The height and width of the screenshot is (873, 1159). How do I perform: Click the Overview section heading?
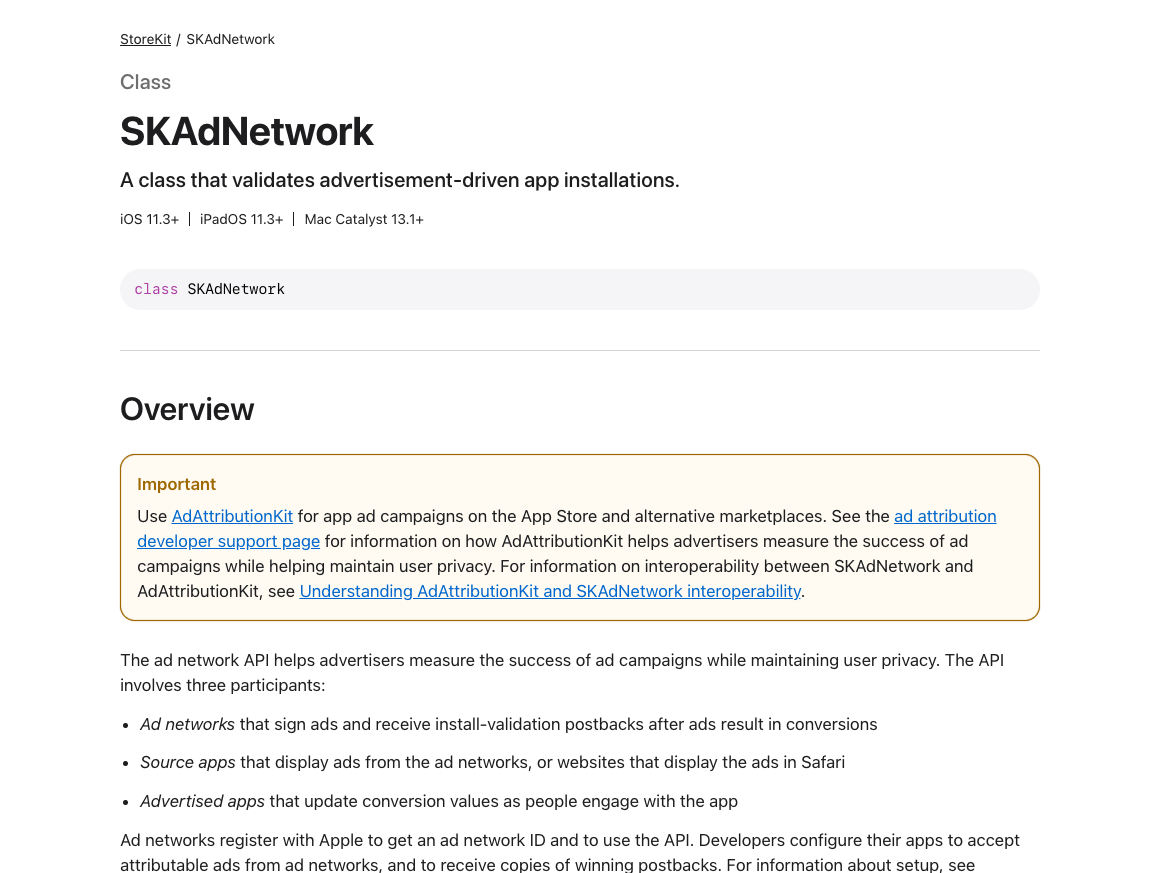(187, 409)
